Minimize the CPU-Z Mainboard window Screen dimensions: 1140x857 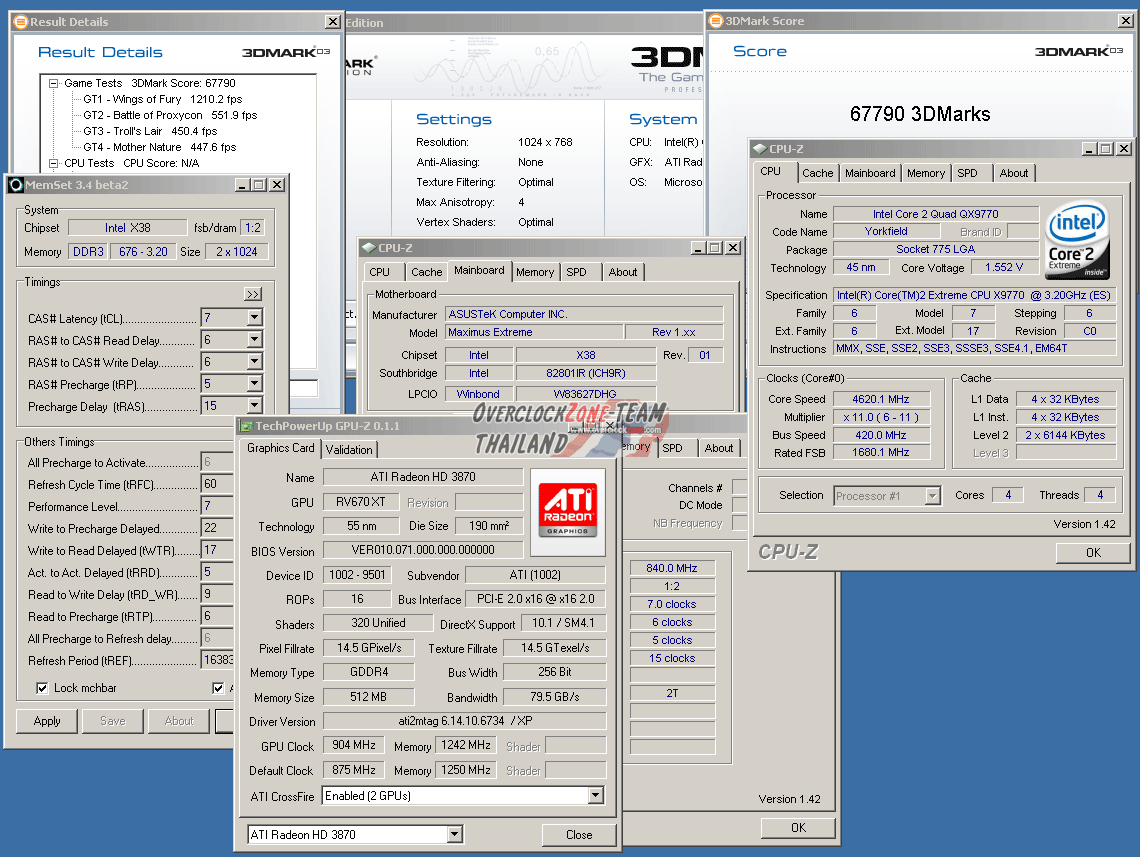[699, 248]
